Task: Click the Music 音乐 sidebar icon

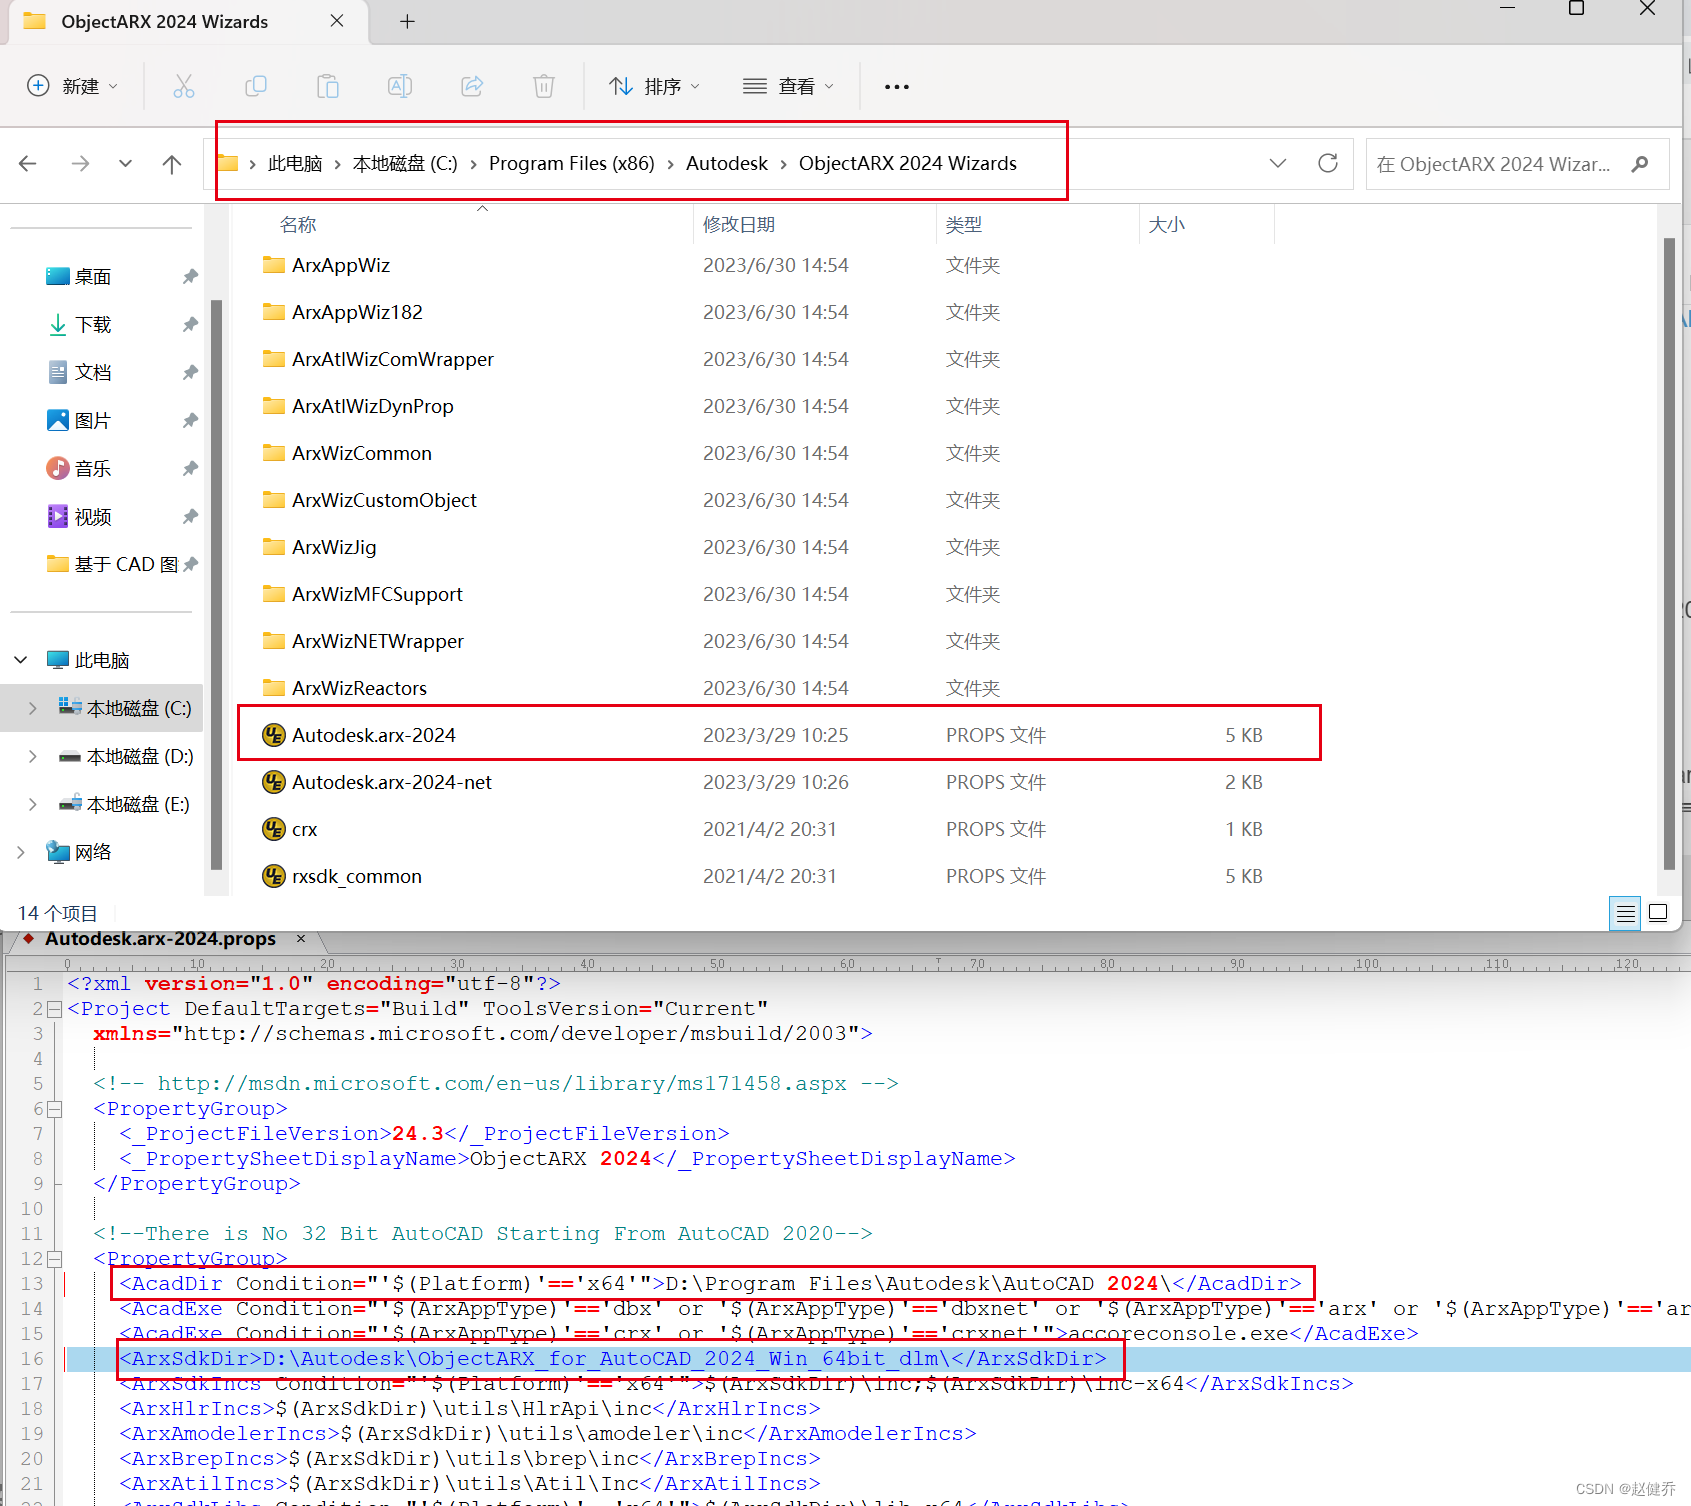Action: pyautogui.click(x=58, y=468)
